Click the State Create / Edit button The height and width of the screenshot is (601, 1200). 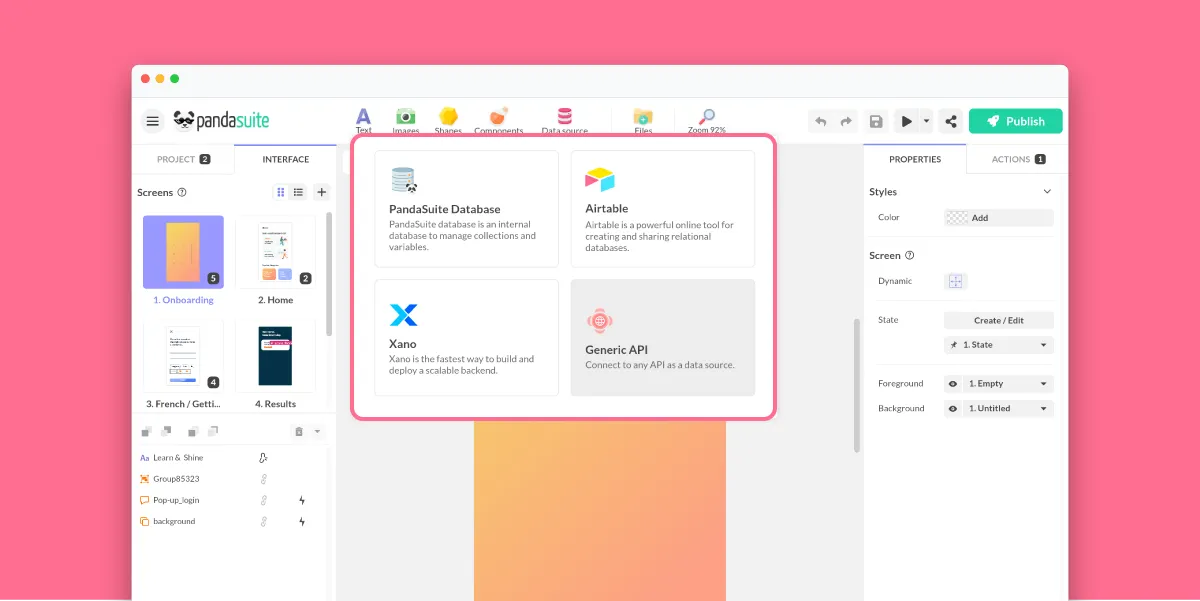point(998,320)
